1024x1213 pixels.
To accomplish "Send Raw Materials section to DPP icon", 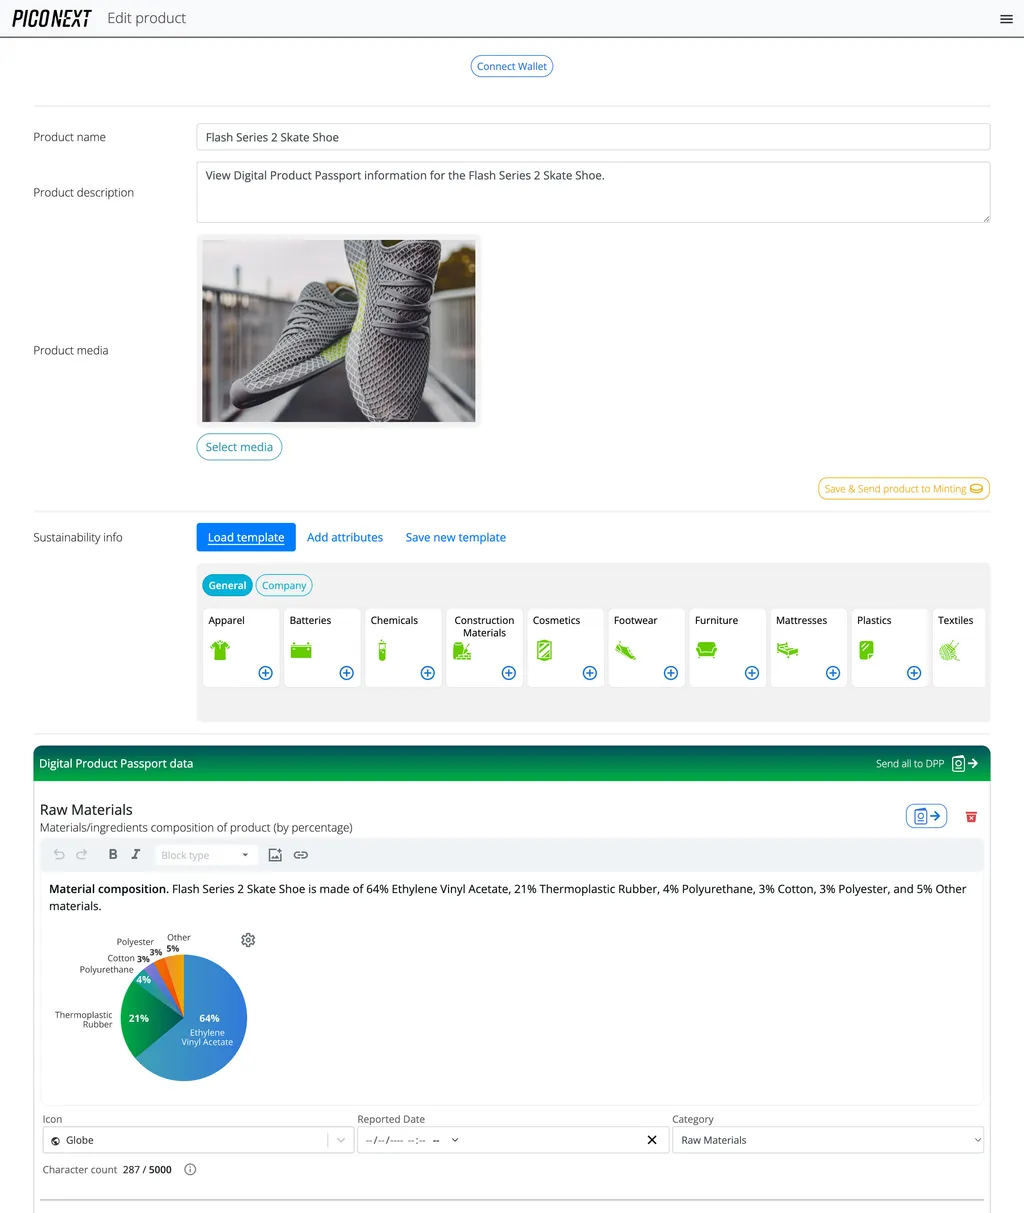I will click(925, 815).
